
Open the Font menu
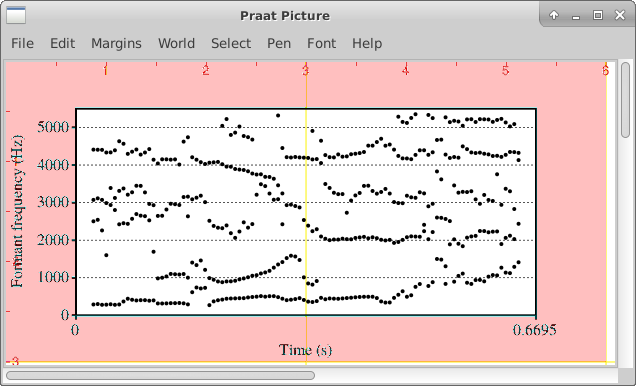pyautogui.click(x=321, y=43)
